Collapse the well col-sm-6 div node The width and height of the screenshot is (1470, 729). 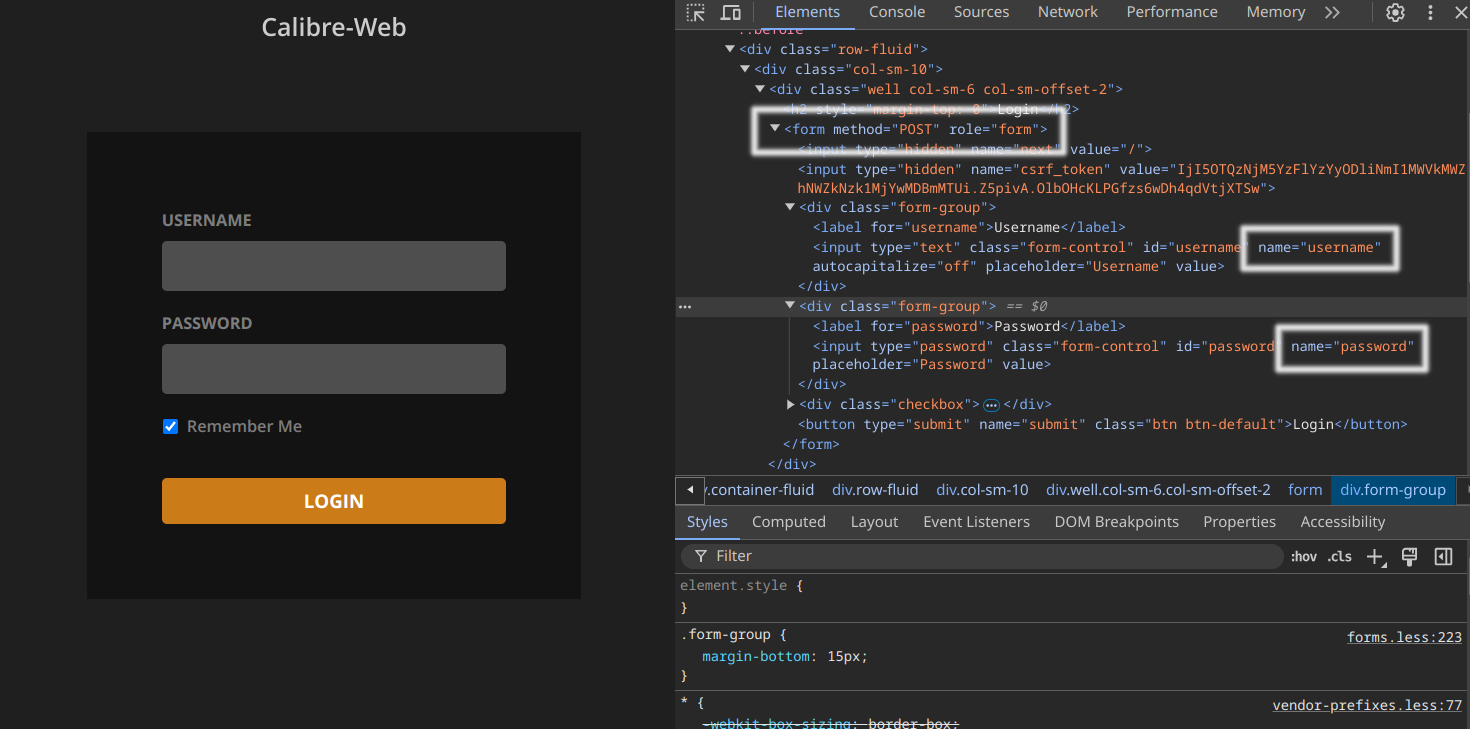coord(760,89)
